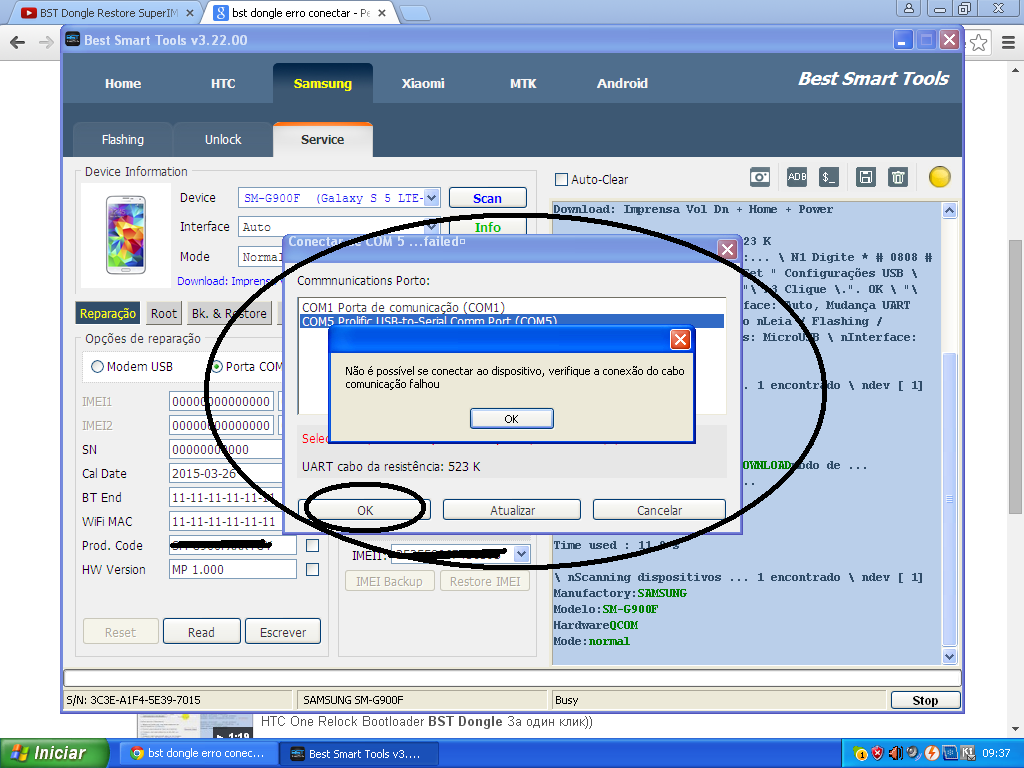Select the Modem USB radio button
Image resolution: width=1024 pixels, height=768 pixels.
pyautogui.click(x=97, y=367)
